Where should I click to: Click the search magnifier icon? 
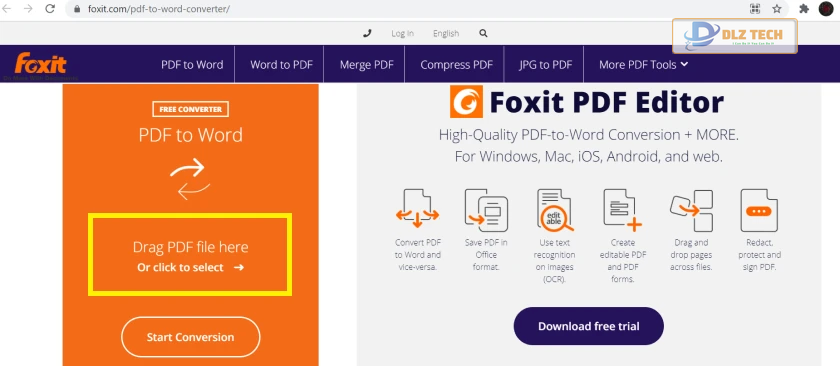pos(483,33)
